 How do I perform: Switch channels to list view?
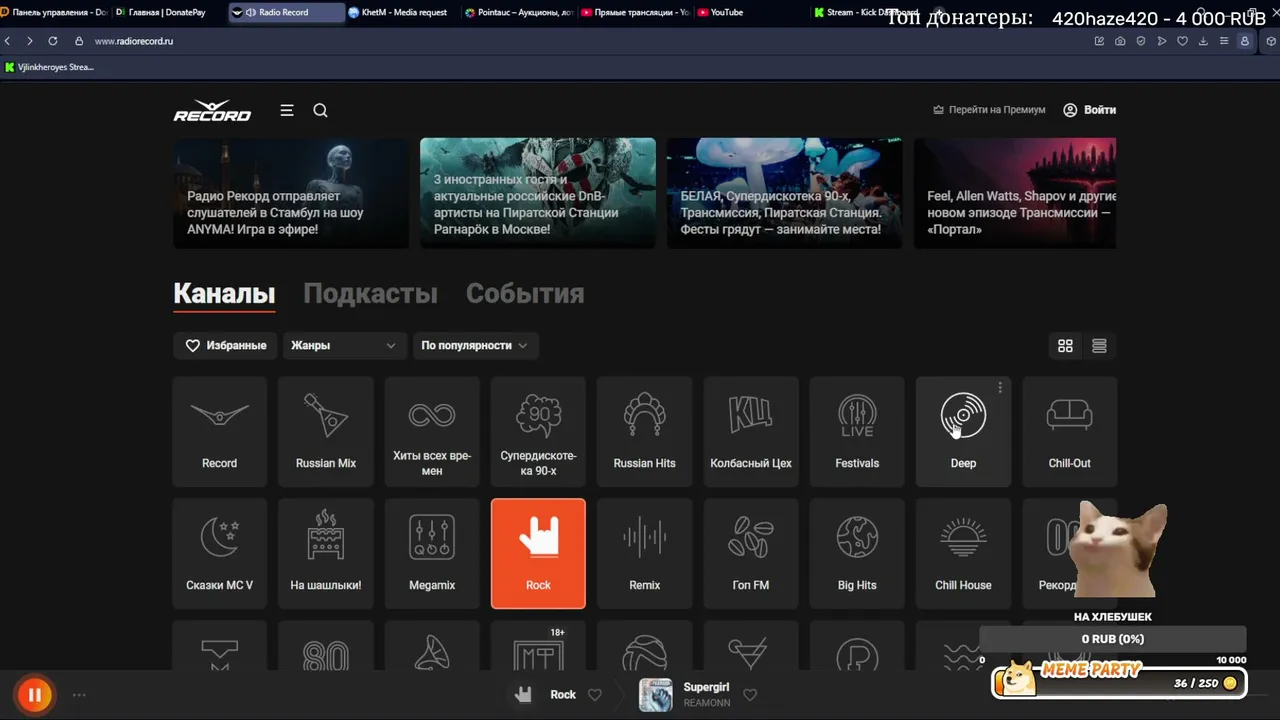pyautogui.click(x=1099, y=346)
